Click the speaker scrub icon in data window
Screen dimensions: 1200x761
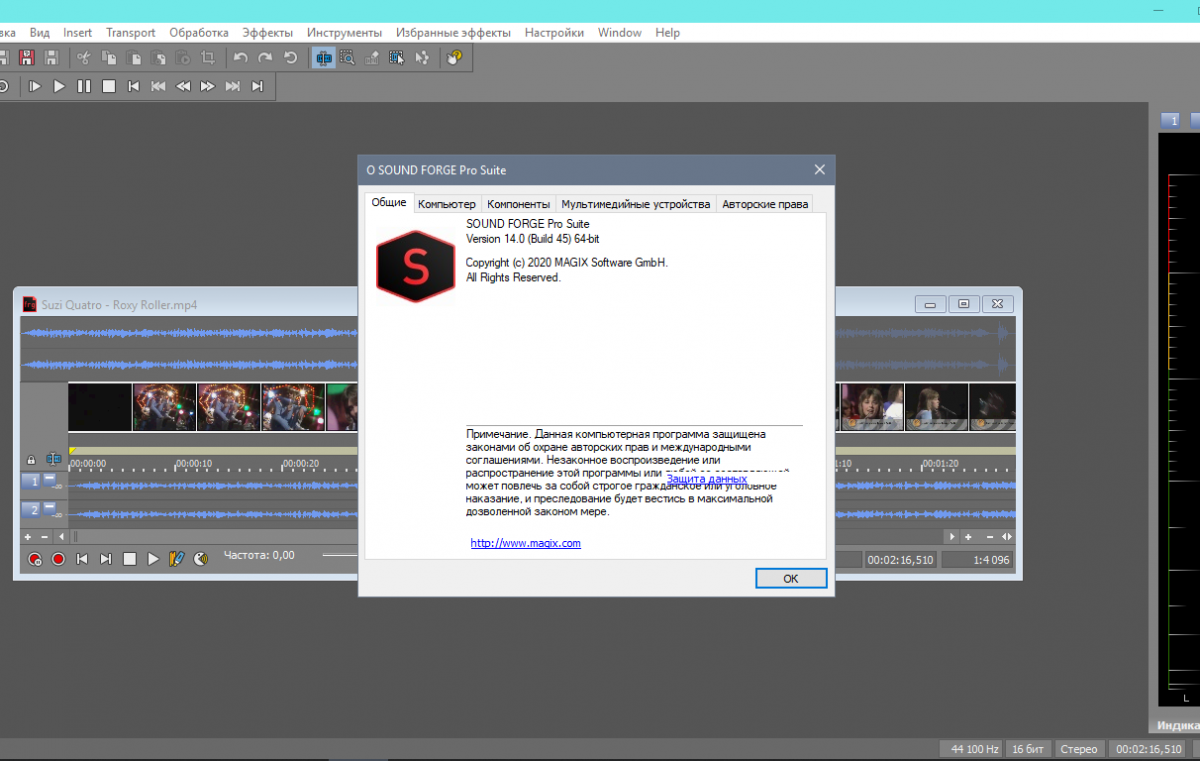201,559
